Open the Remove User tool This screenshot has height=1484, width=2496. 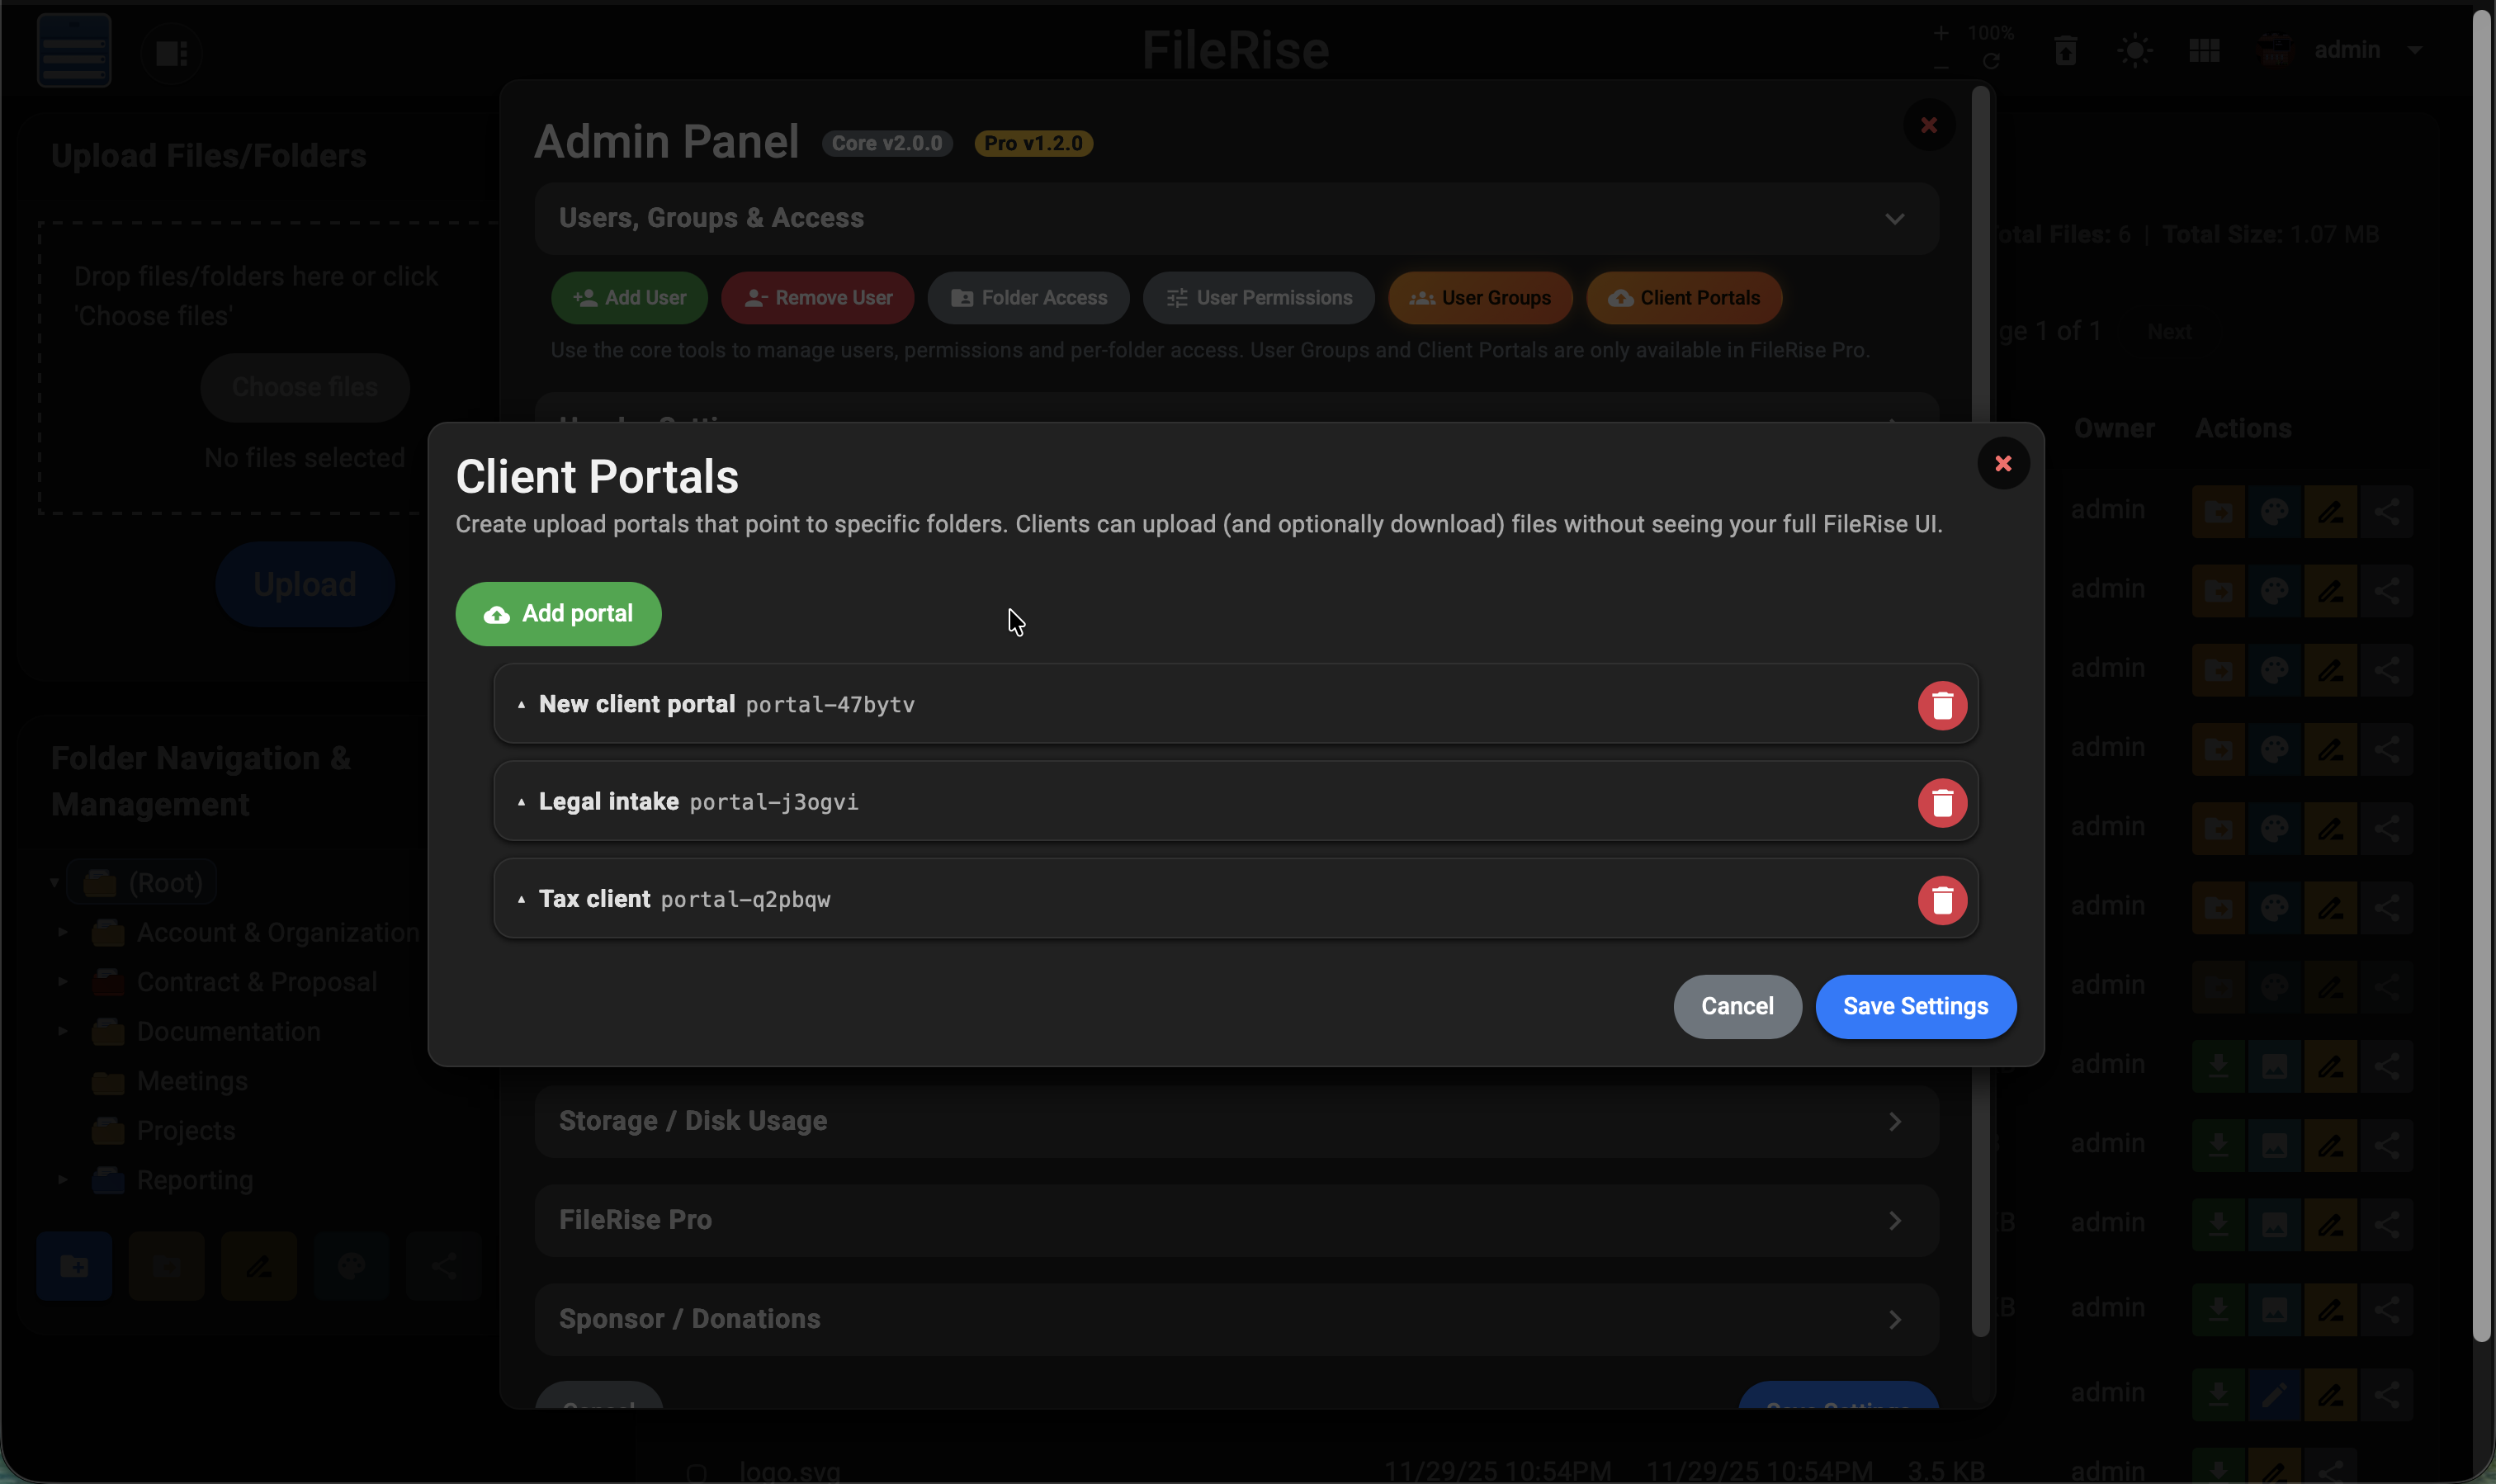tap(816, 297)
